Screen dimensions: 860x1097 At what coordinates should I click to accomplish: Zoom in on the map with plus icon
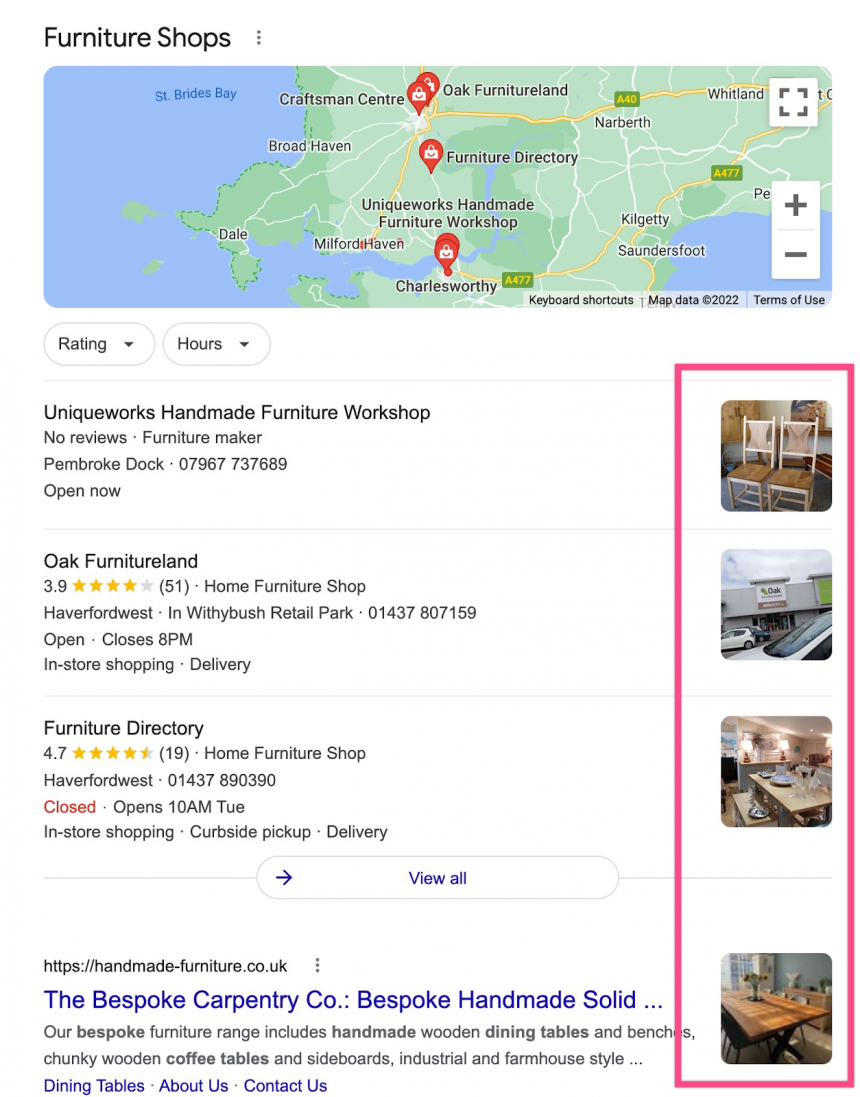click(x=795, y=205)
